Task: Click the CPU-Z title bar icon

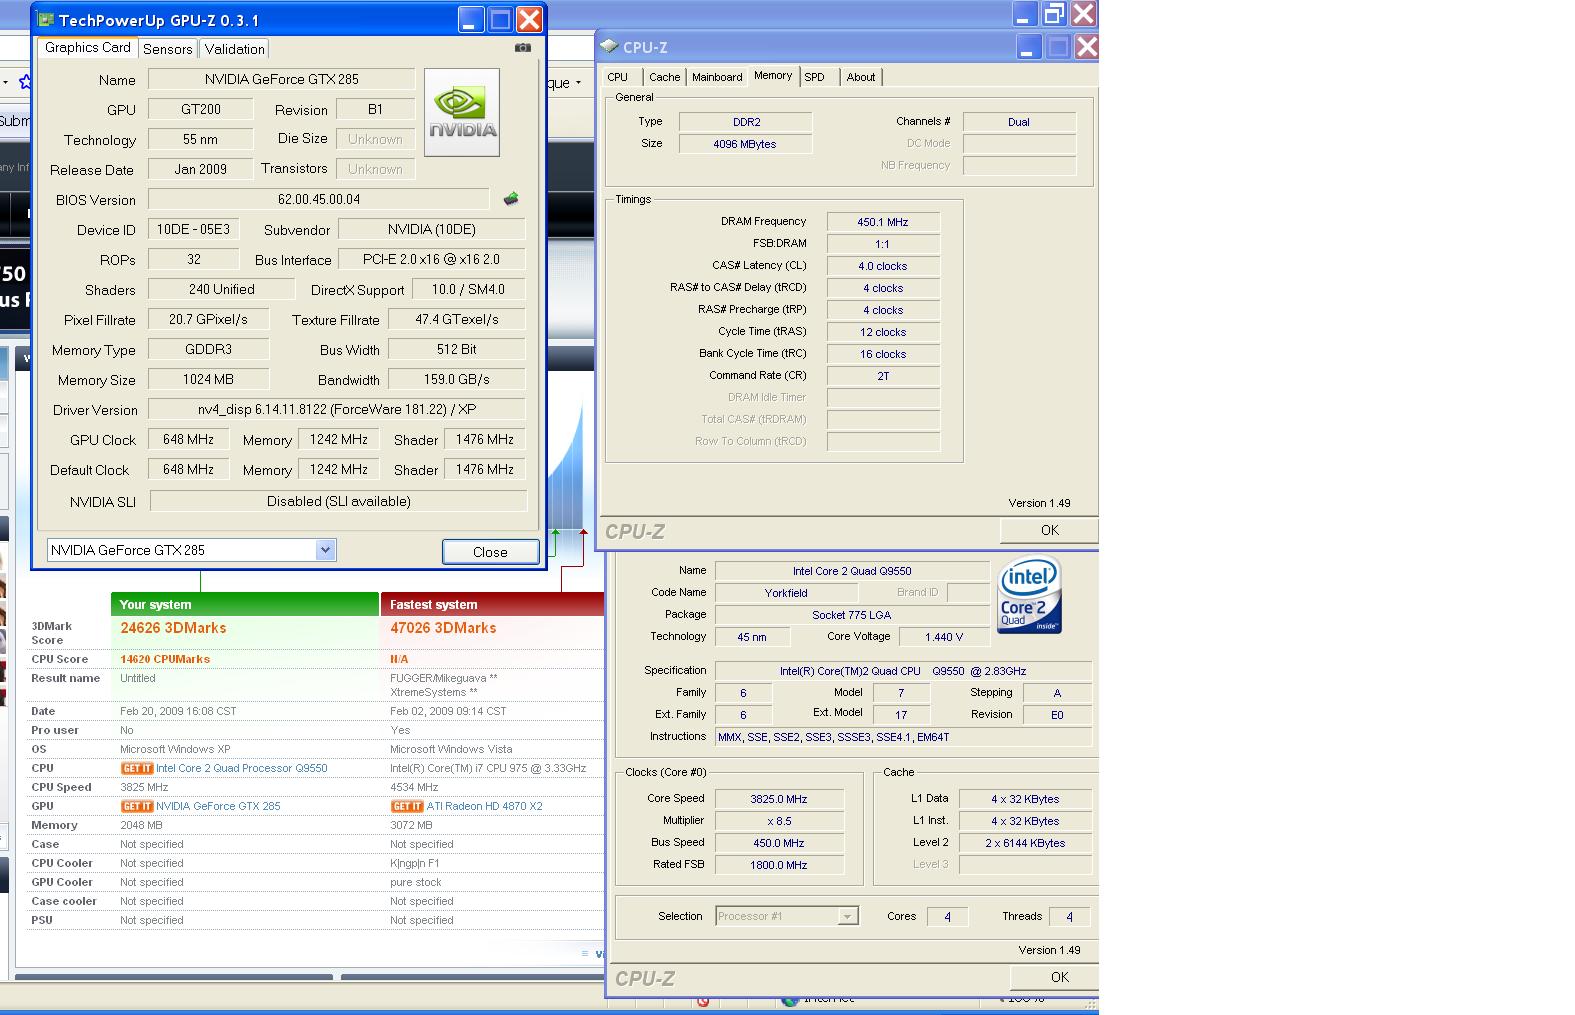Action: pos(609,46)
